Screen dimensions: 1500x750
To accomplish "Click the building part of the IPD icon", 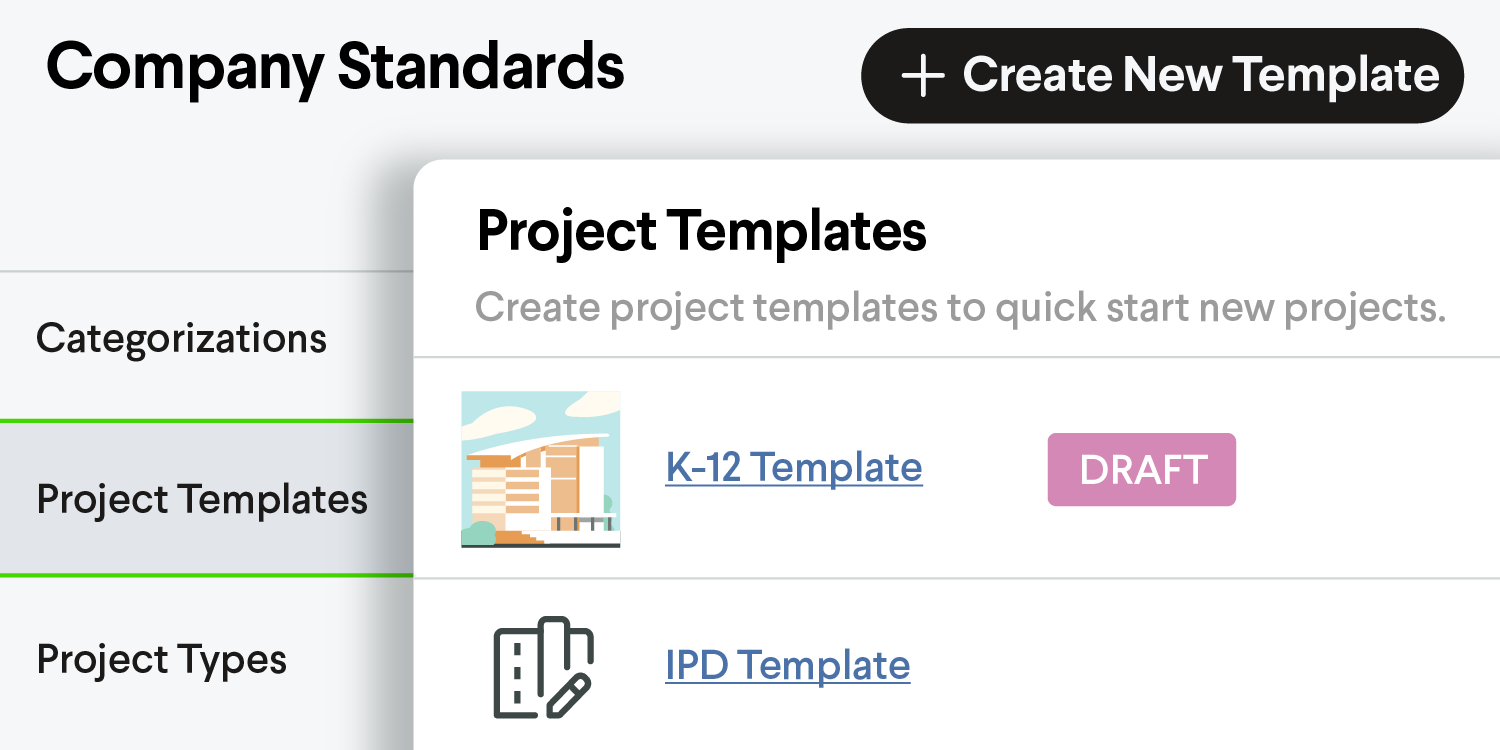I will (523, 667).
